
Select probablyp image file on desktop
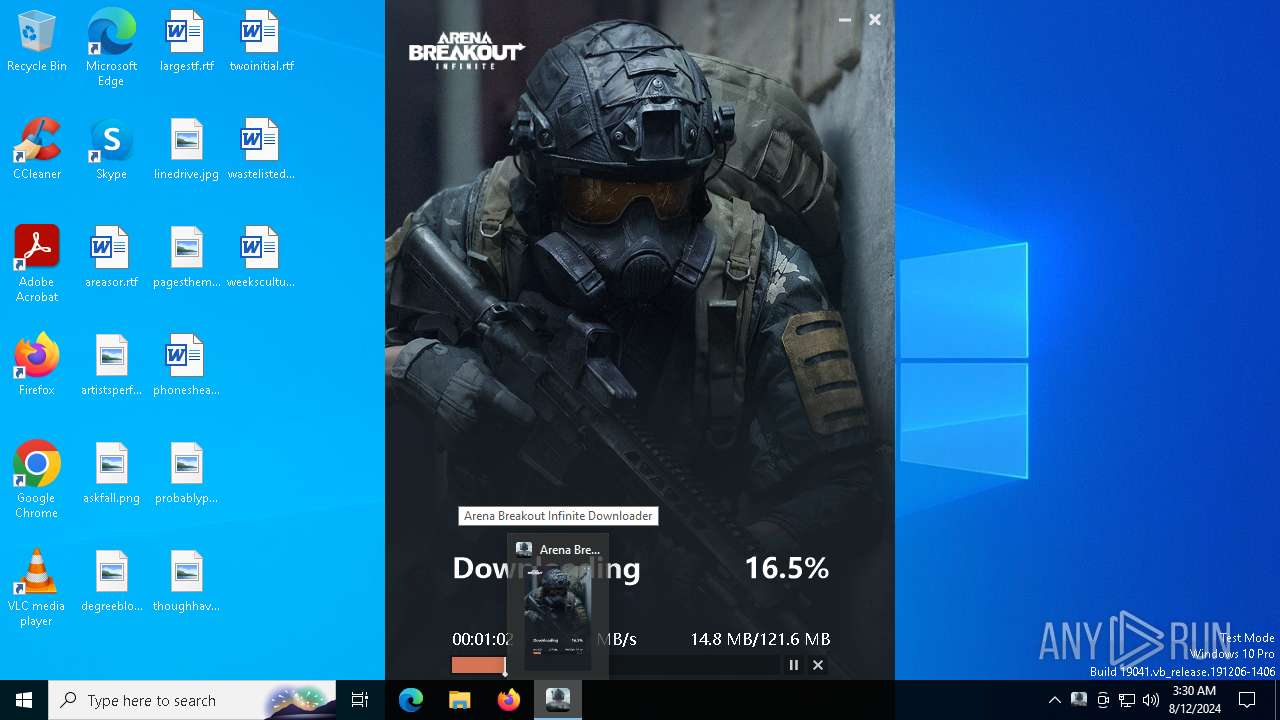(x=186, y=474)
